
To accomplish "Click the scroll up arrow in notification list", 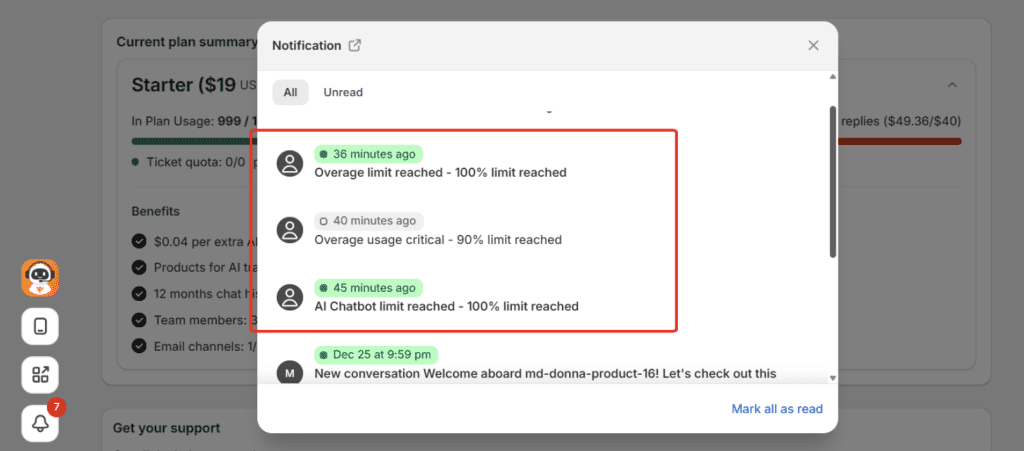I will point(832,77).
